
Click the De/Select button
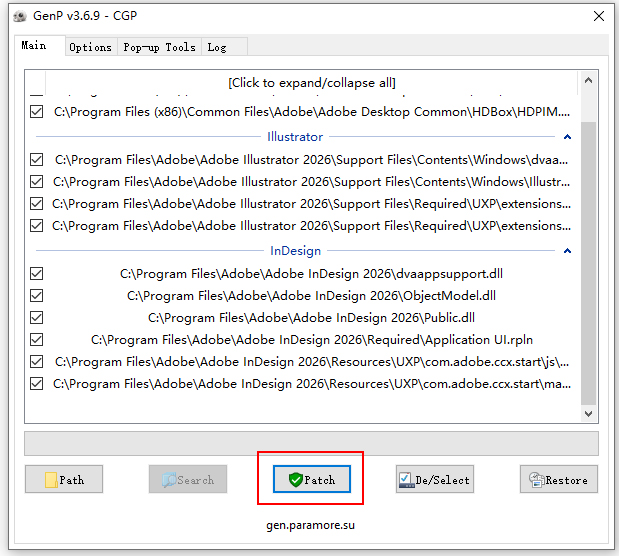click(435, 479)
